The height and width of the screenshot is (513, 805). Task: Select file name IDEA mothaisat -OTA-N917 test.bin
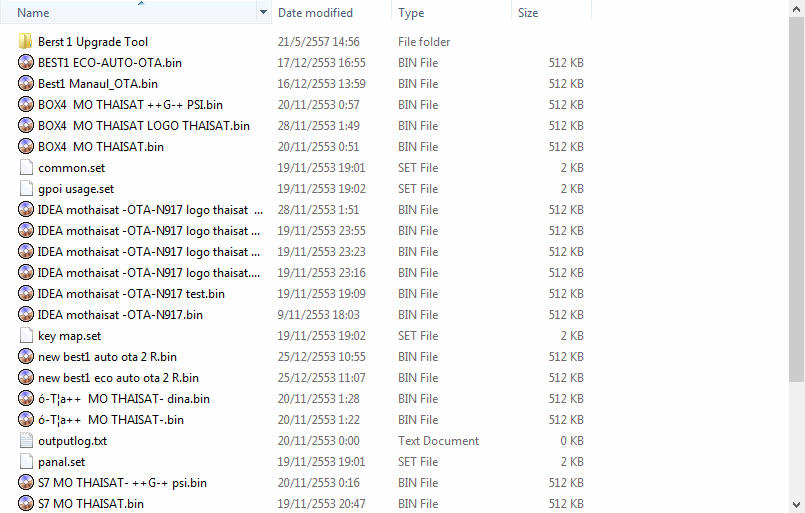click(x=131, y=294)
